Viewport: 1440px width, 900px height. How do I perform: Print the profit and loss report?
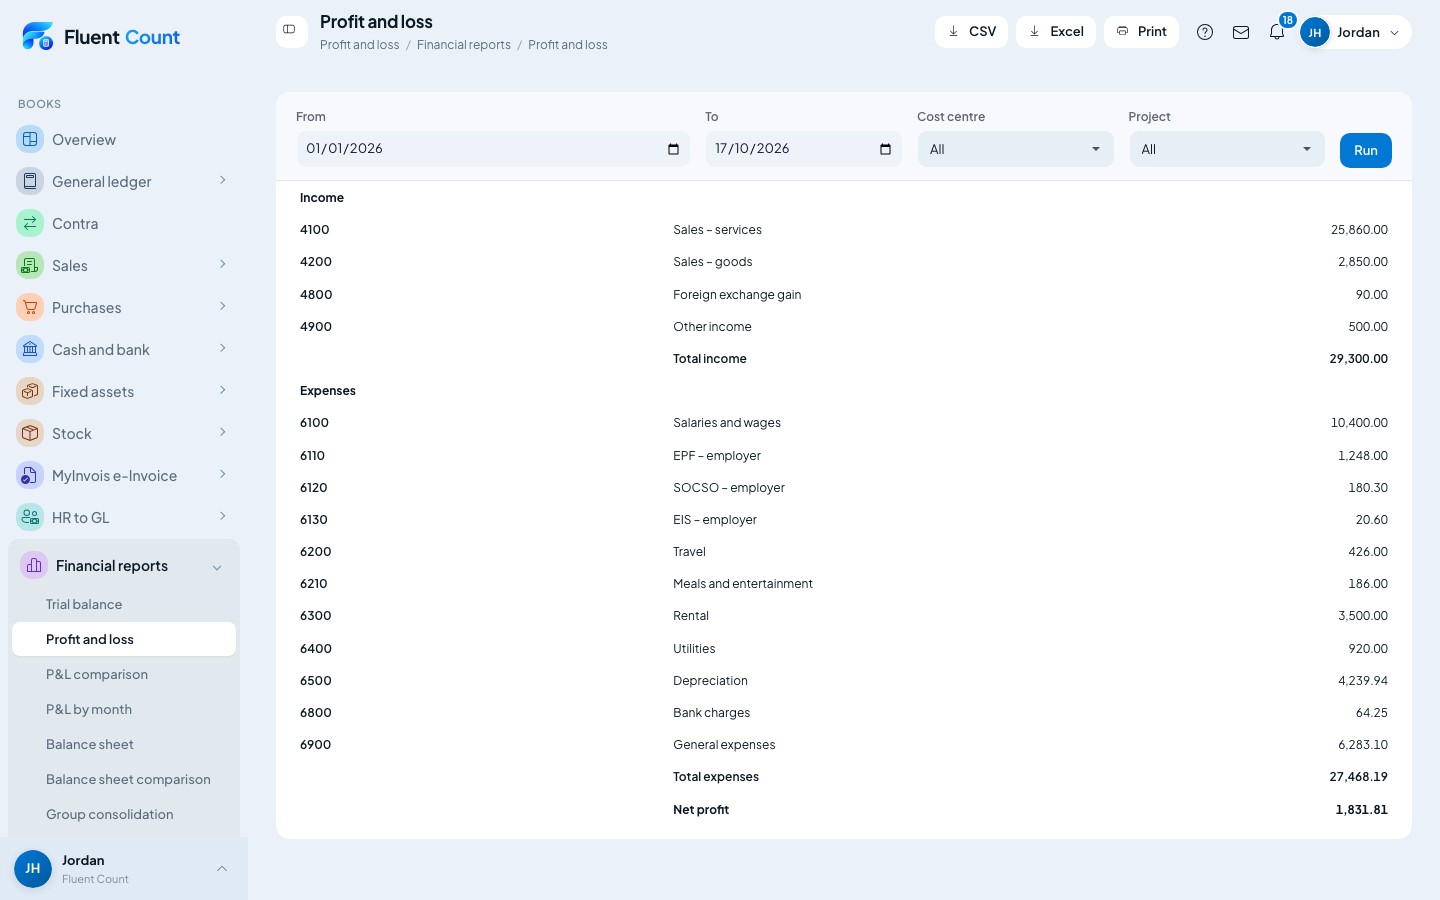pyautogui.click(x=1141, y=31)
